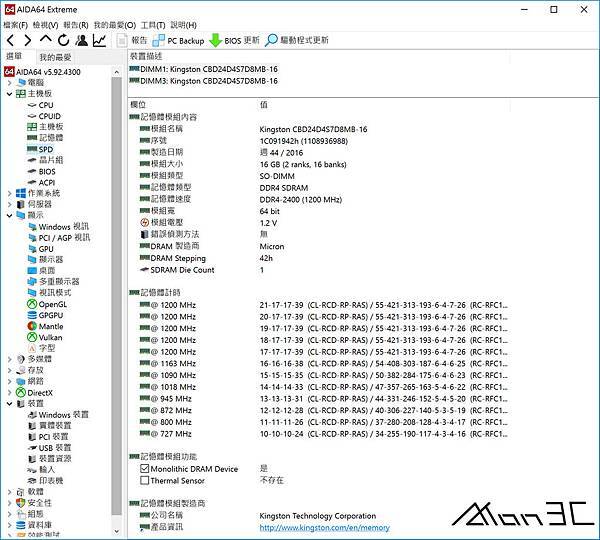Open the 報告(R) menu
The image size is (600, 540).
[x=76, y=25]
